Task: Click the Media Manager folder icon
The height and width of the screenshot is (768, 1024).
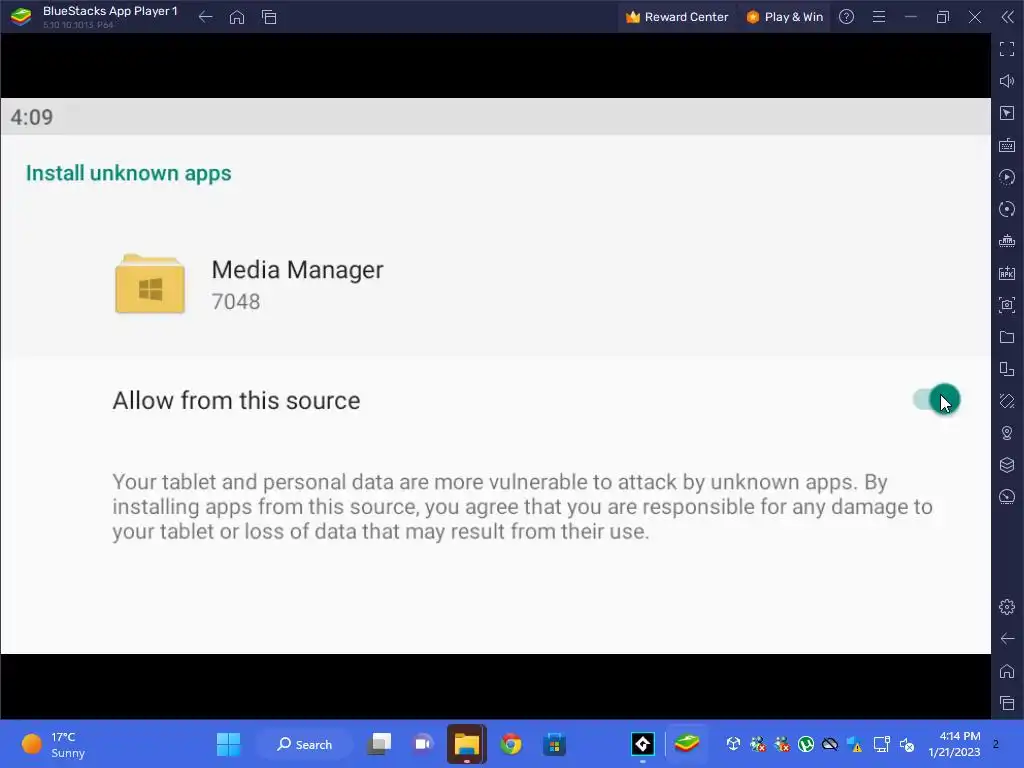Action: (150, 284)
